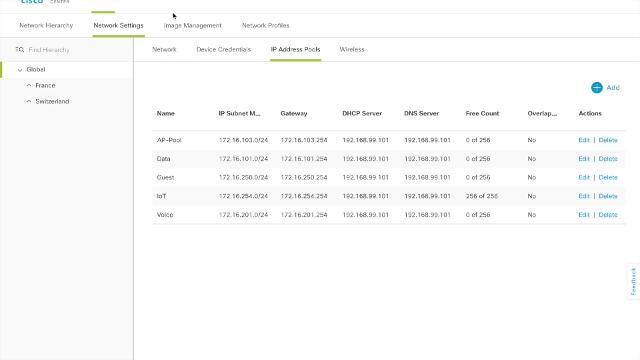The height and width of the screenshot is (360, 640).
Task: Click subnet 172.16.103.0/24 cell
Action: pyautogui.click(x=244, y=140)
